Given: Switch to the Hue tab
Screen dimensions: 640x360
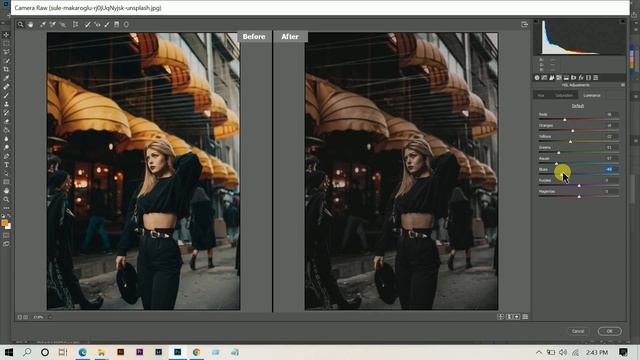Looking at the screenshot, I should [541, 96].
